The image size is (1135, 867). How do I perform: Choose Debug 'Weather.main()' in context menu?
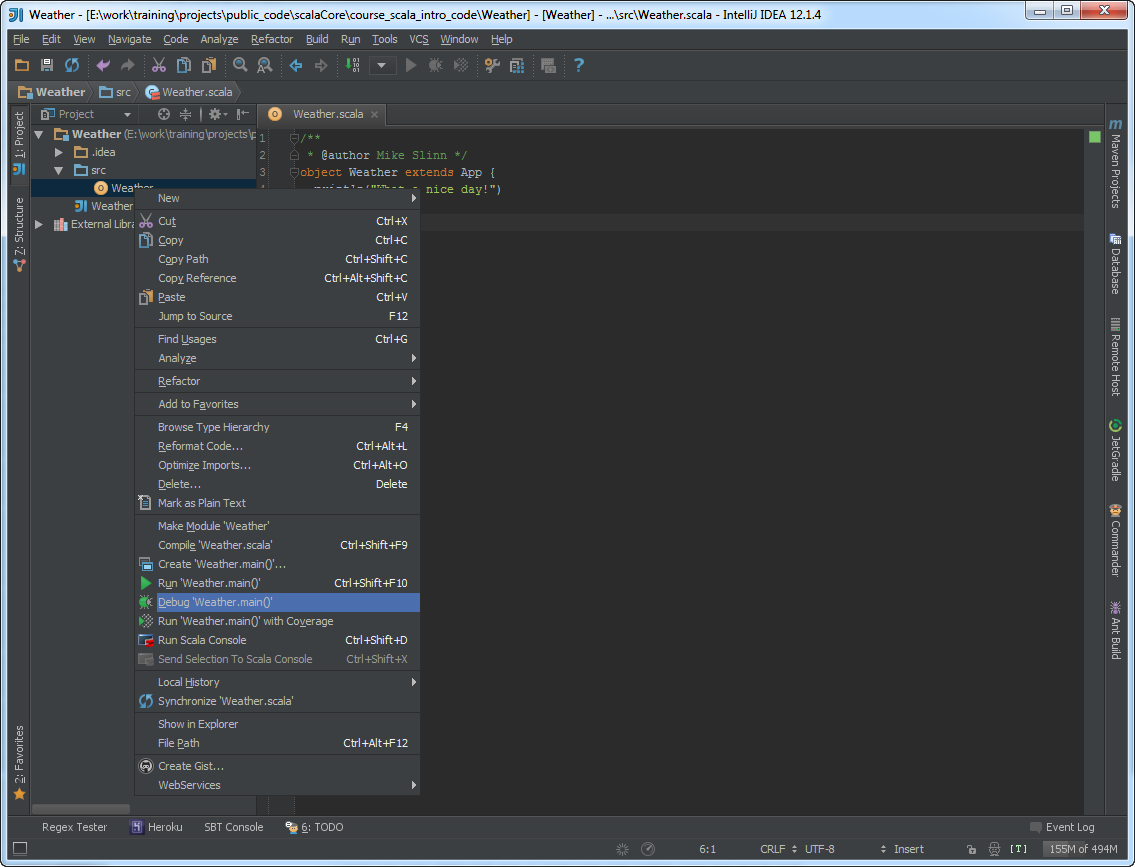pyautogui.click(x=277, y=602)
